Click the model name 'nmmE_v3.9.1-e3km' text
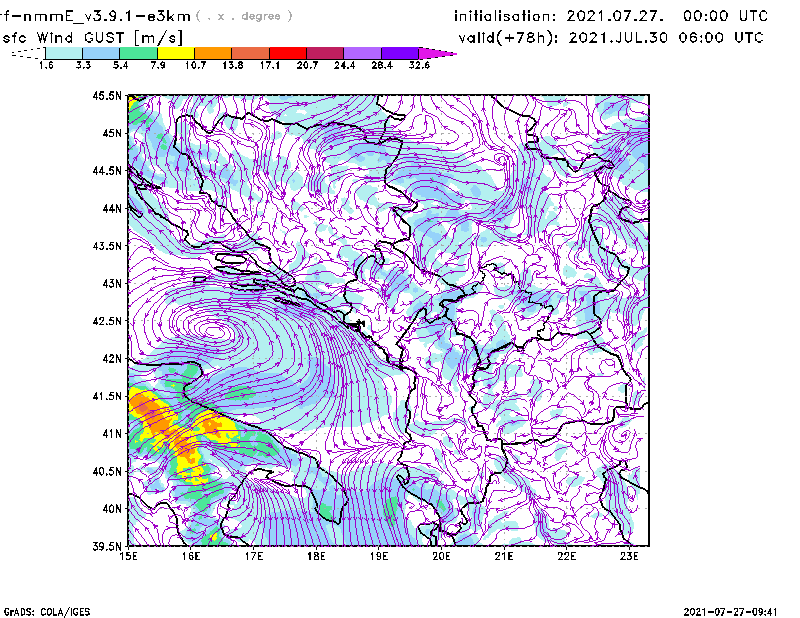This screenshot has height=618, width=800. [106, 16]
